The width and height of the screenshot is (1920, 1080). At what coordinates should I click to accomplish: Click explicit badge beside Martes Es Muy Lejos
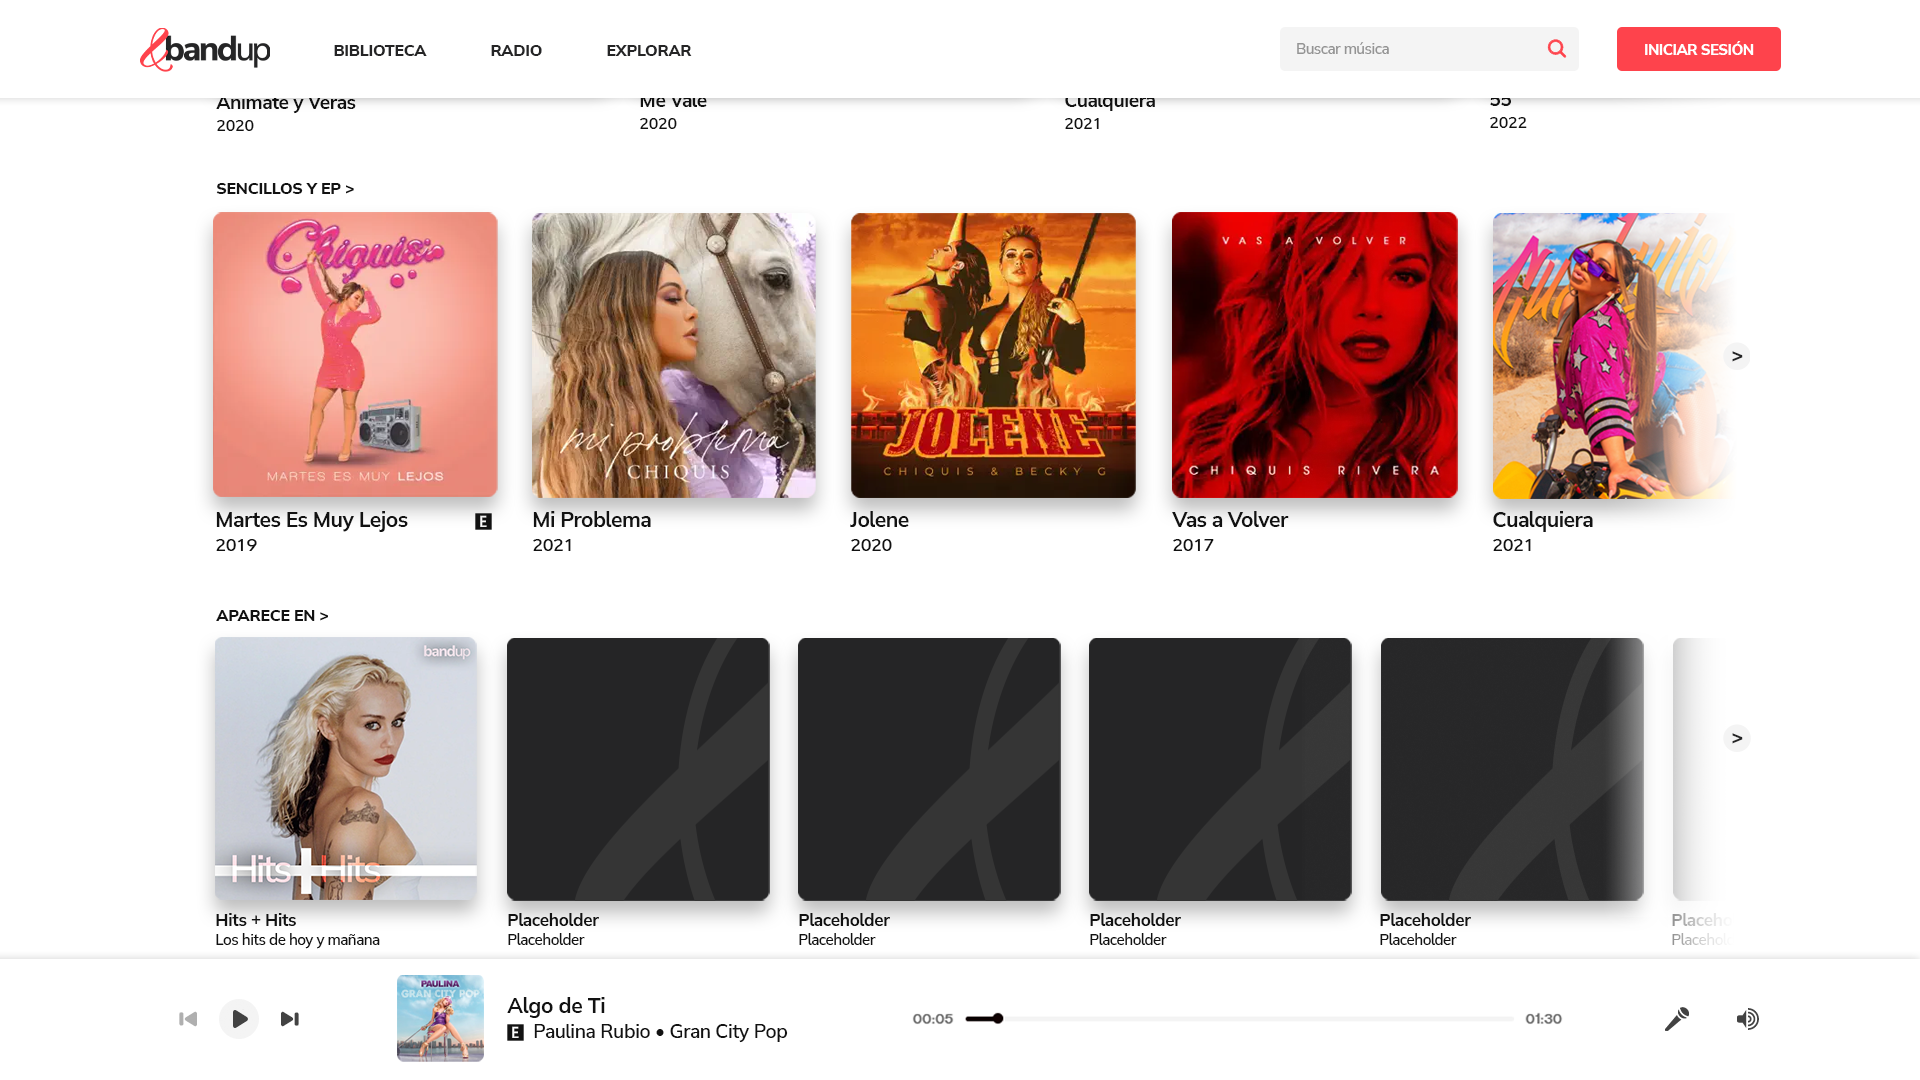coord(483,521)
